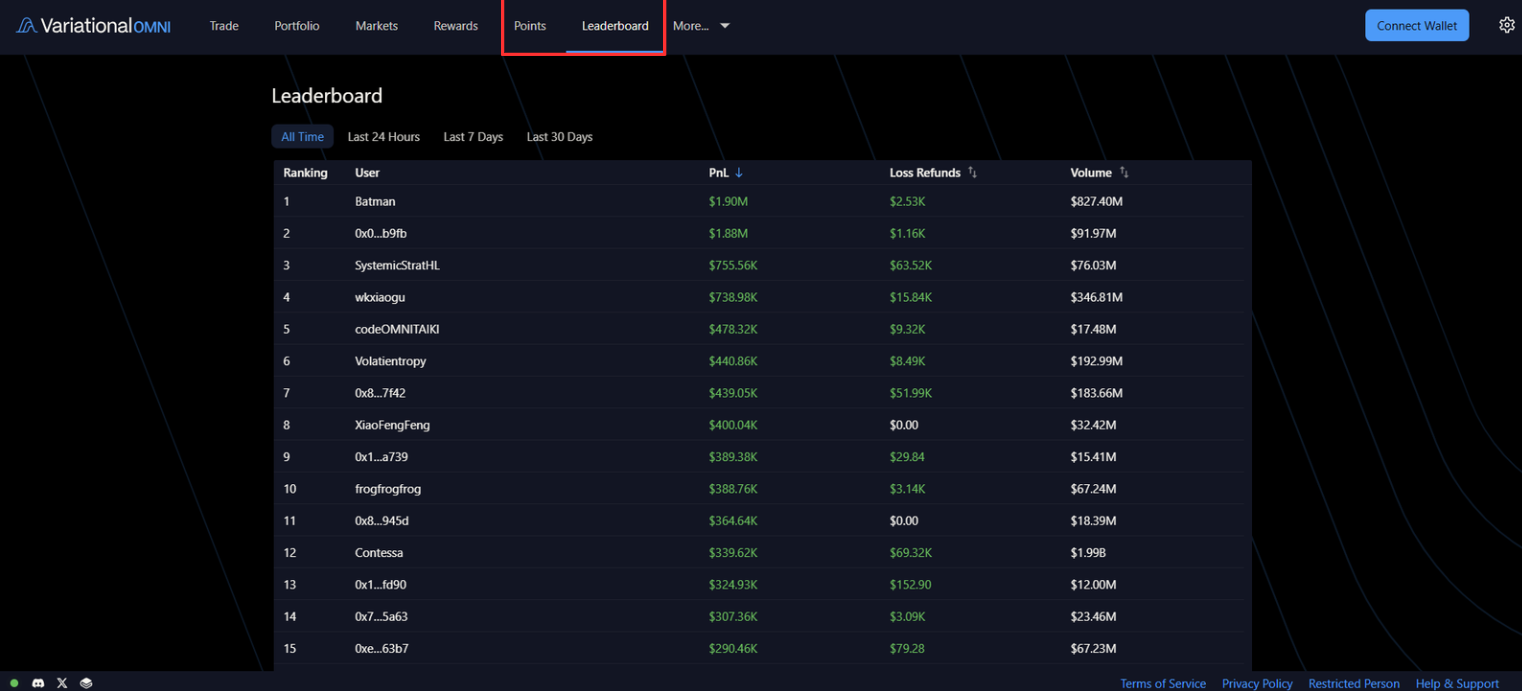Screen dimensions: 1522x691
Task: Select the Trade menu item
Action: tap(223, 26)
